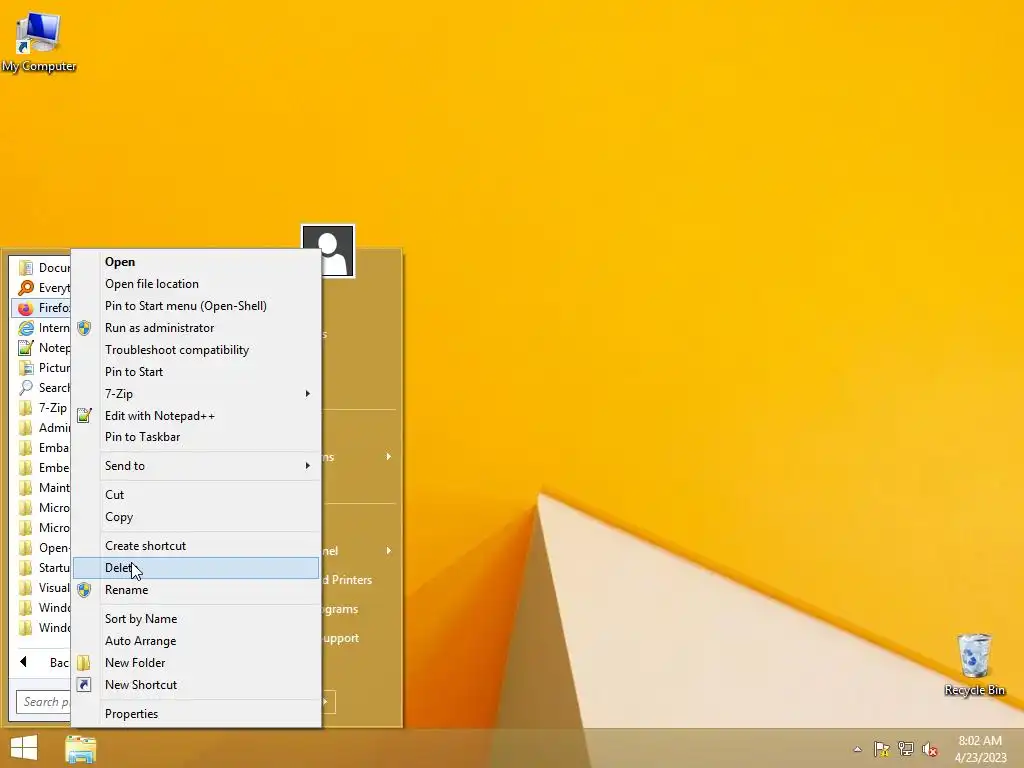Click the shield icon beside Rename
The image size is (1024, 768).
pos(84,590)
